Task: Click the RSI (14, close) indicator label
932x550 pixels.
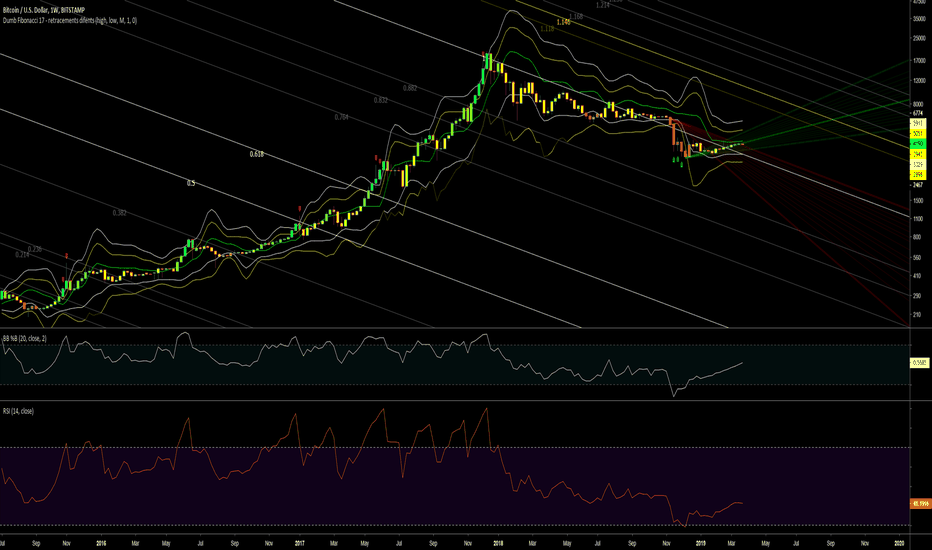Action: point(18,411)
